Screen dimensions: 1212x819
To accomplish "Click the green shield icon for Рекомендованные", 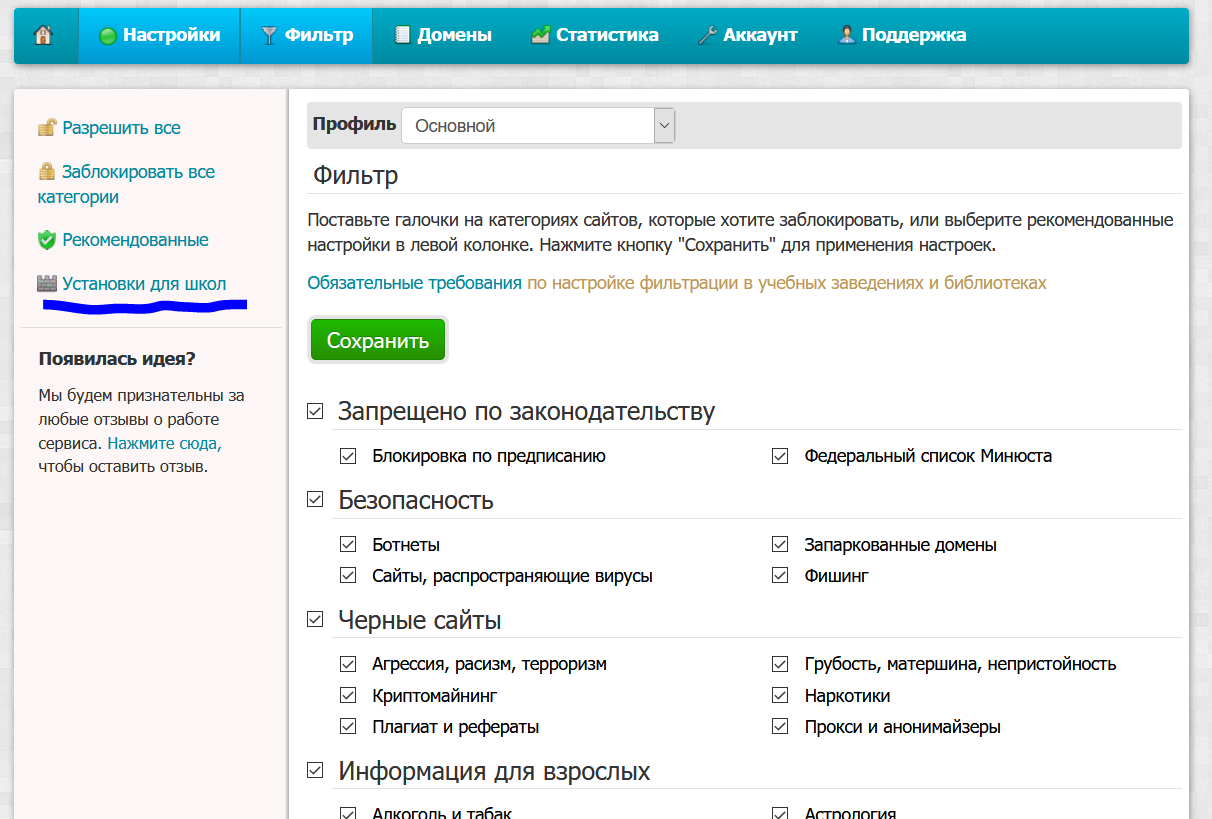I will tap(47, 240).
